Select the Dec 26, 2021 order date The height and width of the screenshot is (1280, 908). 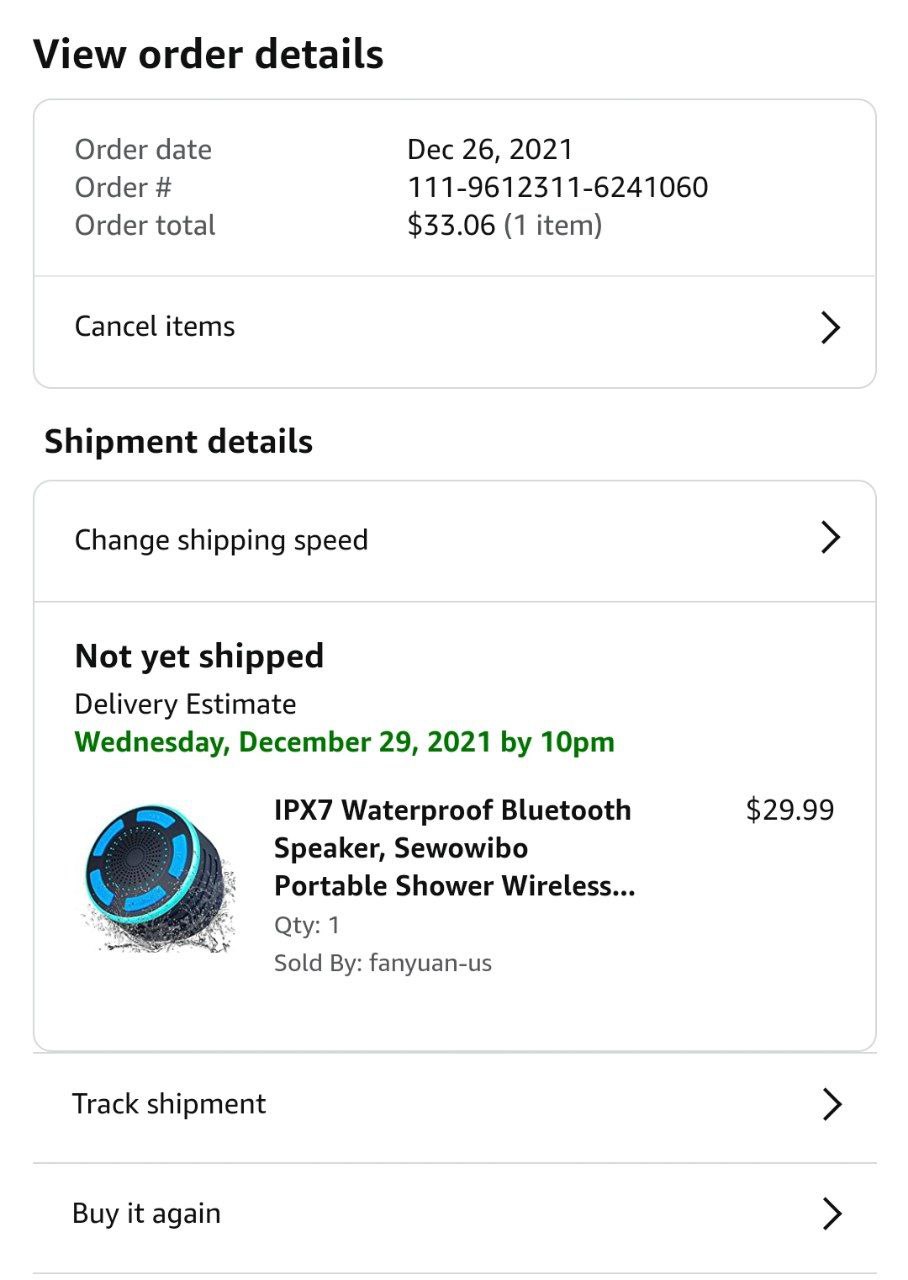[490, 150]
